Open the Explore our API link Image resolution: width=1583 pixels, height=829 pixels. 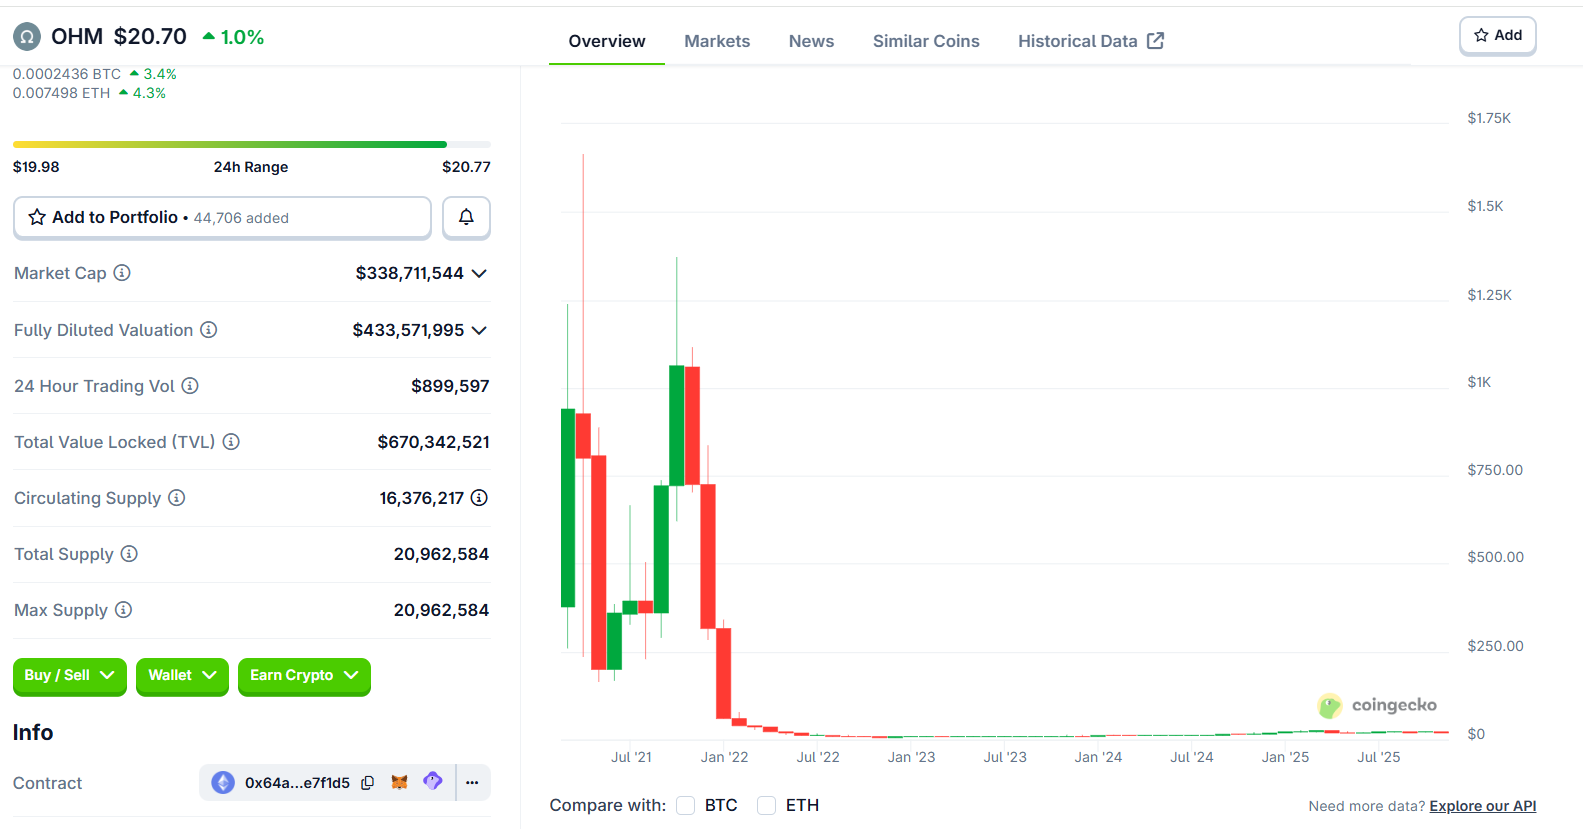(1482, 806)
